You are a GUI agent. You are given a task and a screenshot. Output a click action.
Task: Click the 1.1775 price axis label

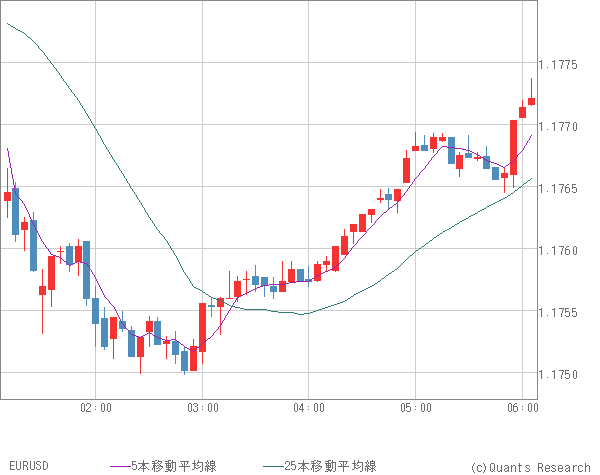(558, 65)
